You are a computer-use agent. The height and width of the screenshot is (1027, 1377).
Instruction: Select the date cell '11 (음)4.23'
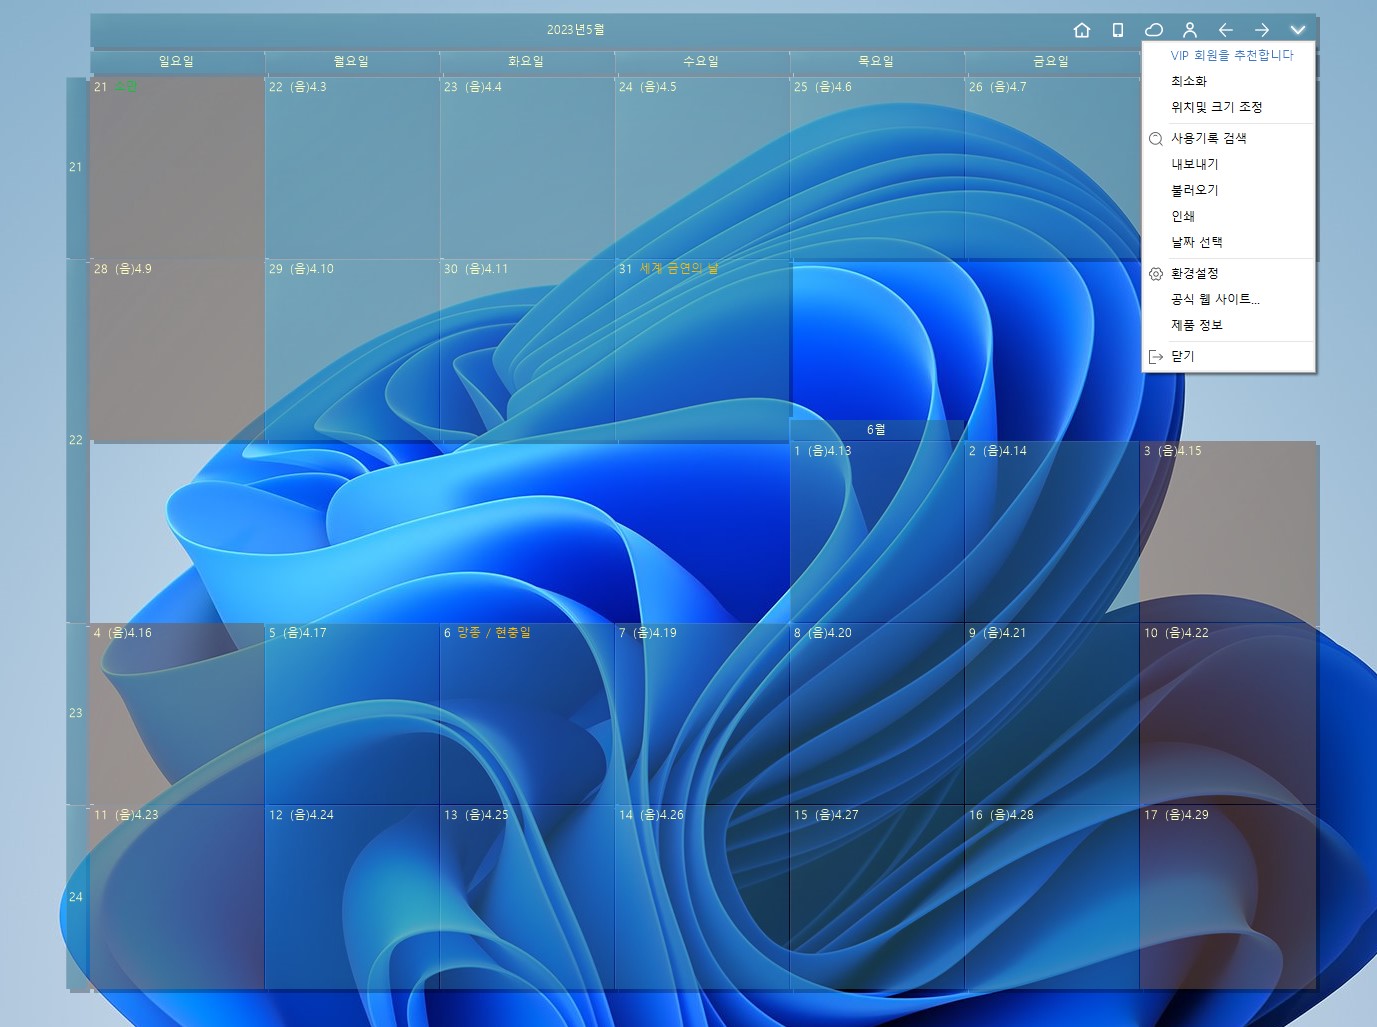(177, 897)
